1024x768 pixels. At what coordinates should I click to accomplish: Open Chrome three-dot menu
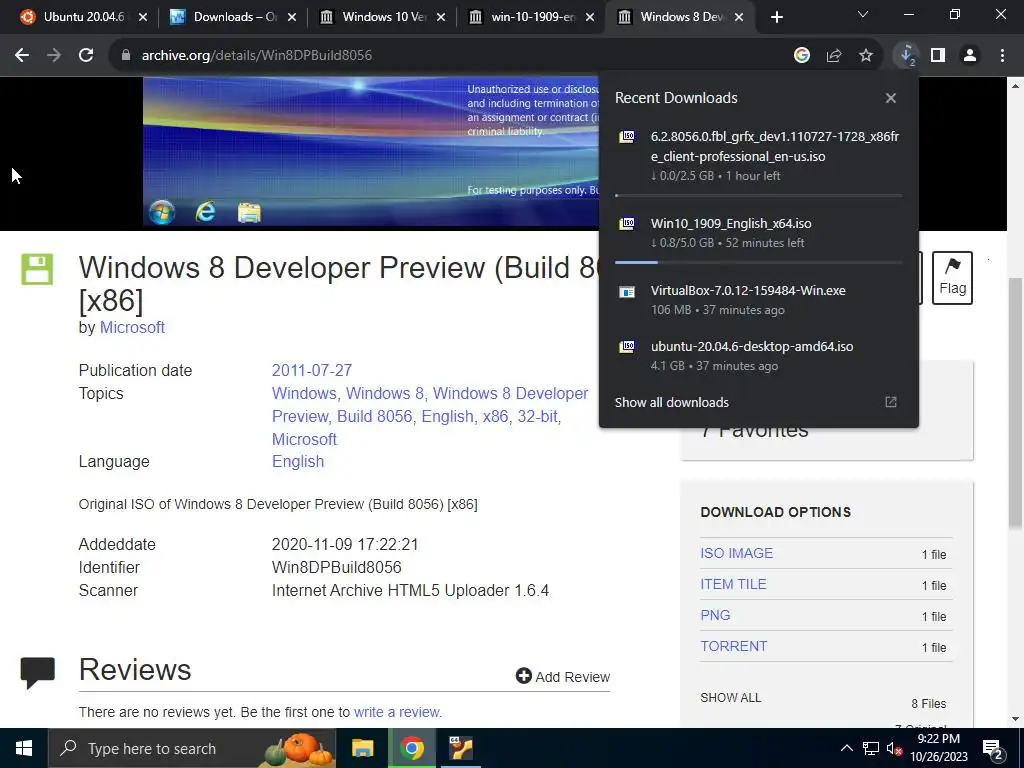tap(1002, 56)
